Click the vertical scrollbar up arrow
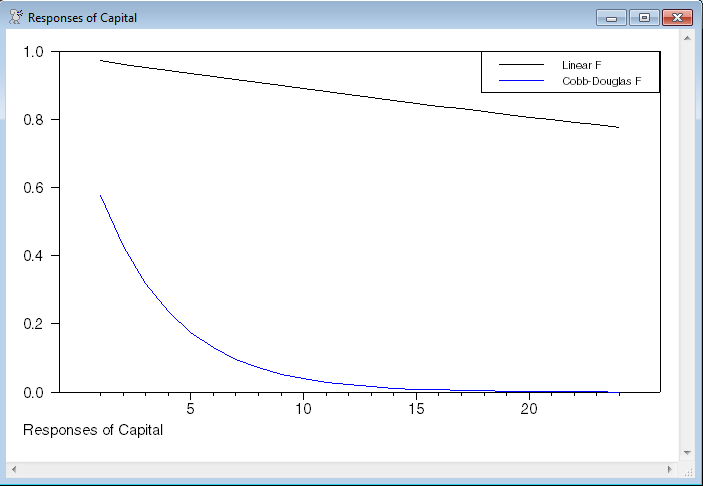Viewport: 703px width, 486px height. click(687, 38)
